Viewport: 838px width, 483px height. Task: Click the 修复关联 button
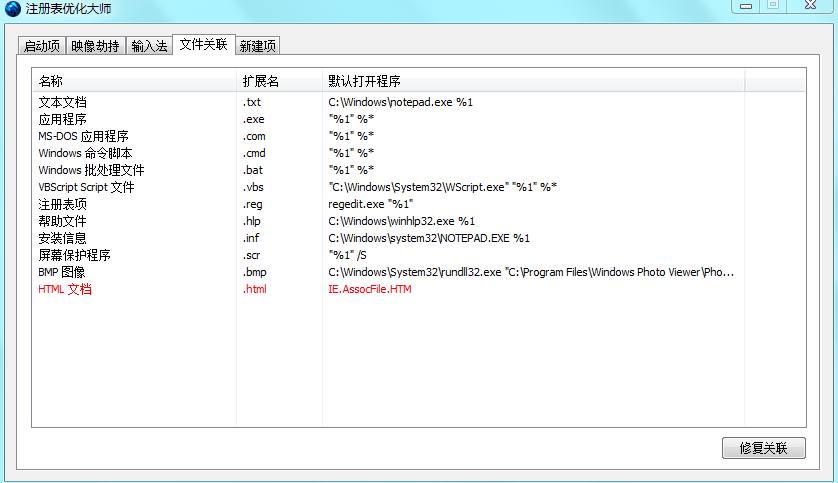tap(763, 448)
